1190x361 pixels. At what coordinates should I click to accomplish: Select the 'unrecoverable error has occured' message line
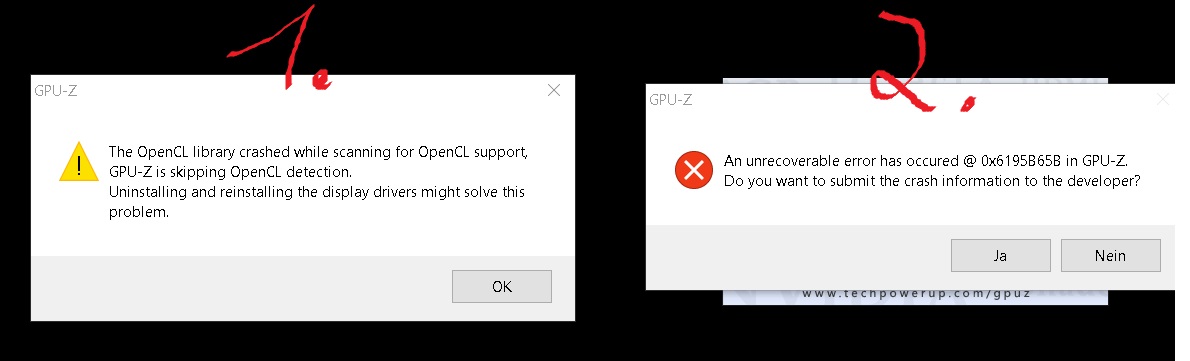pos(927,161)
